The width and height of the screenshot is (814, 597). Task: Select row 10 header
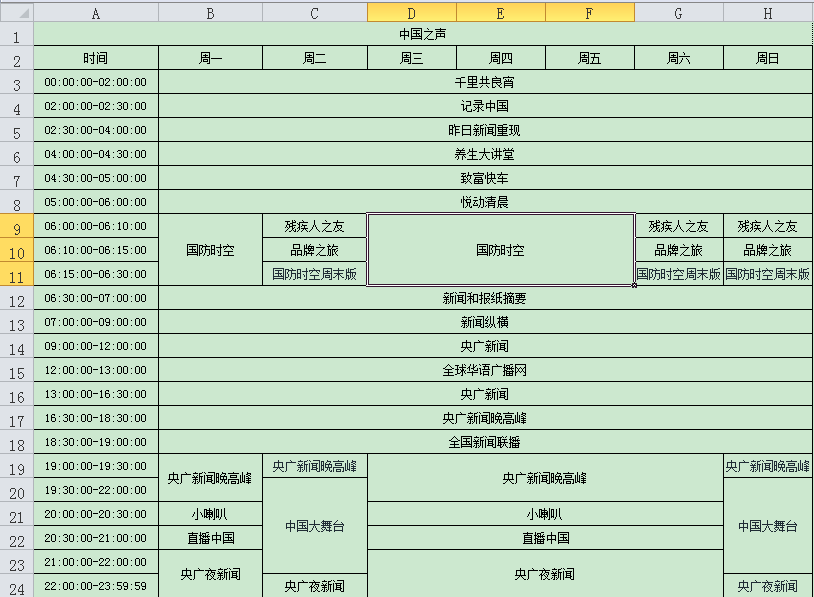(x=17, y=250)
